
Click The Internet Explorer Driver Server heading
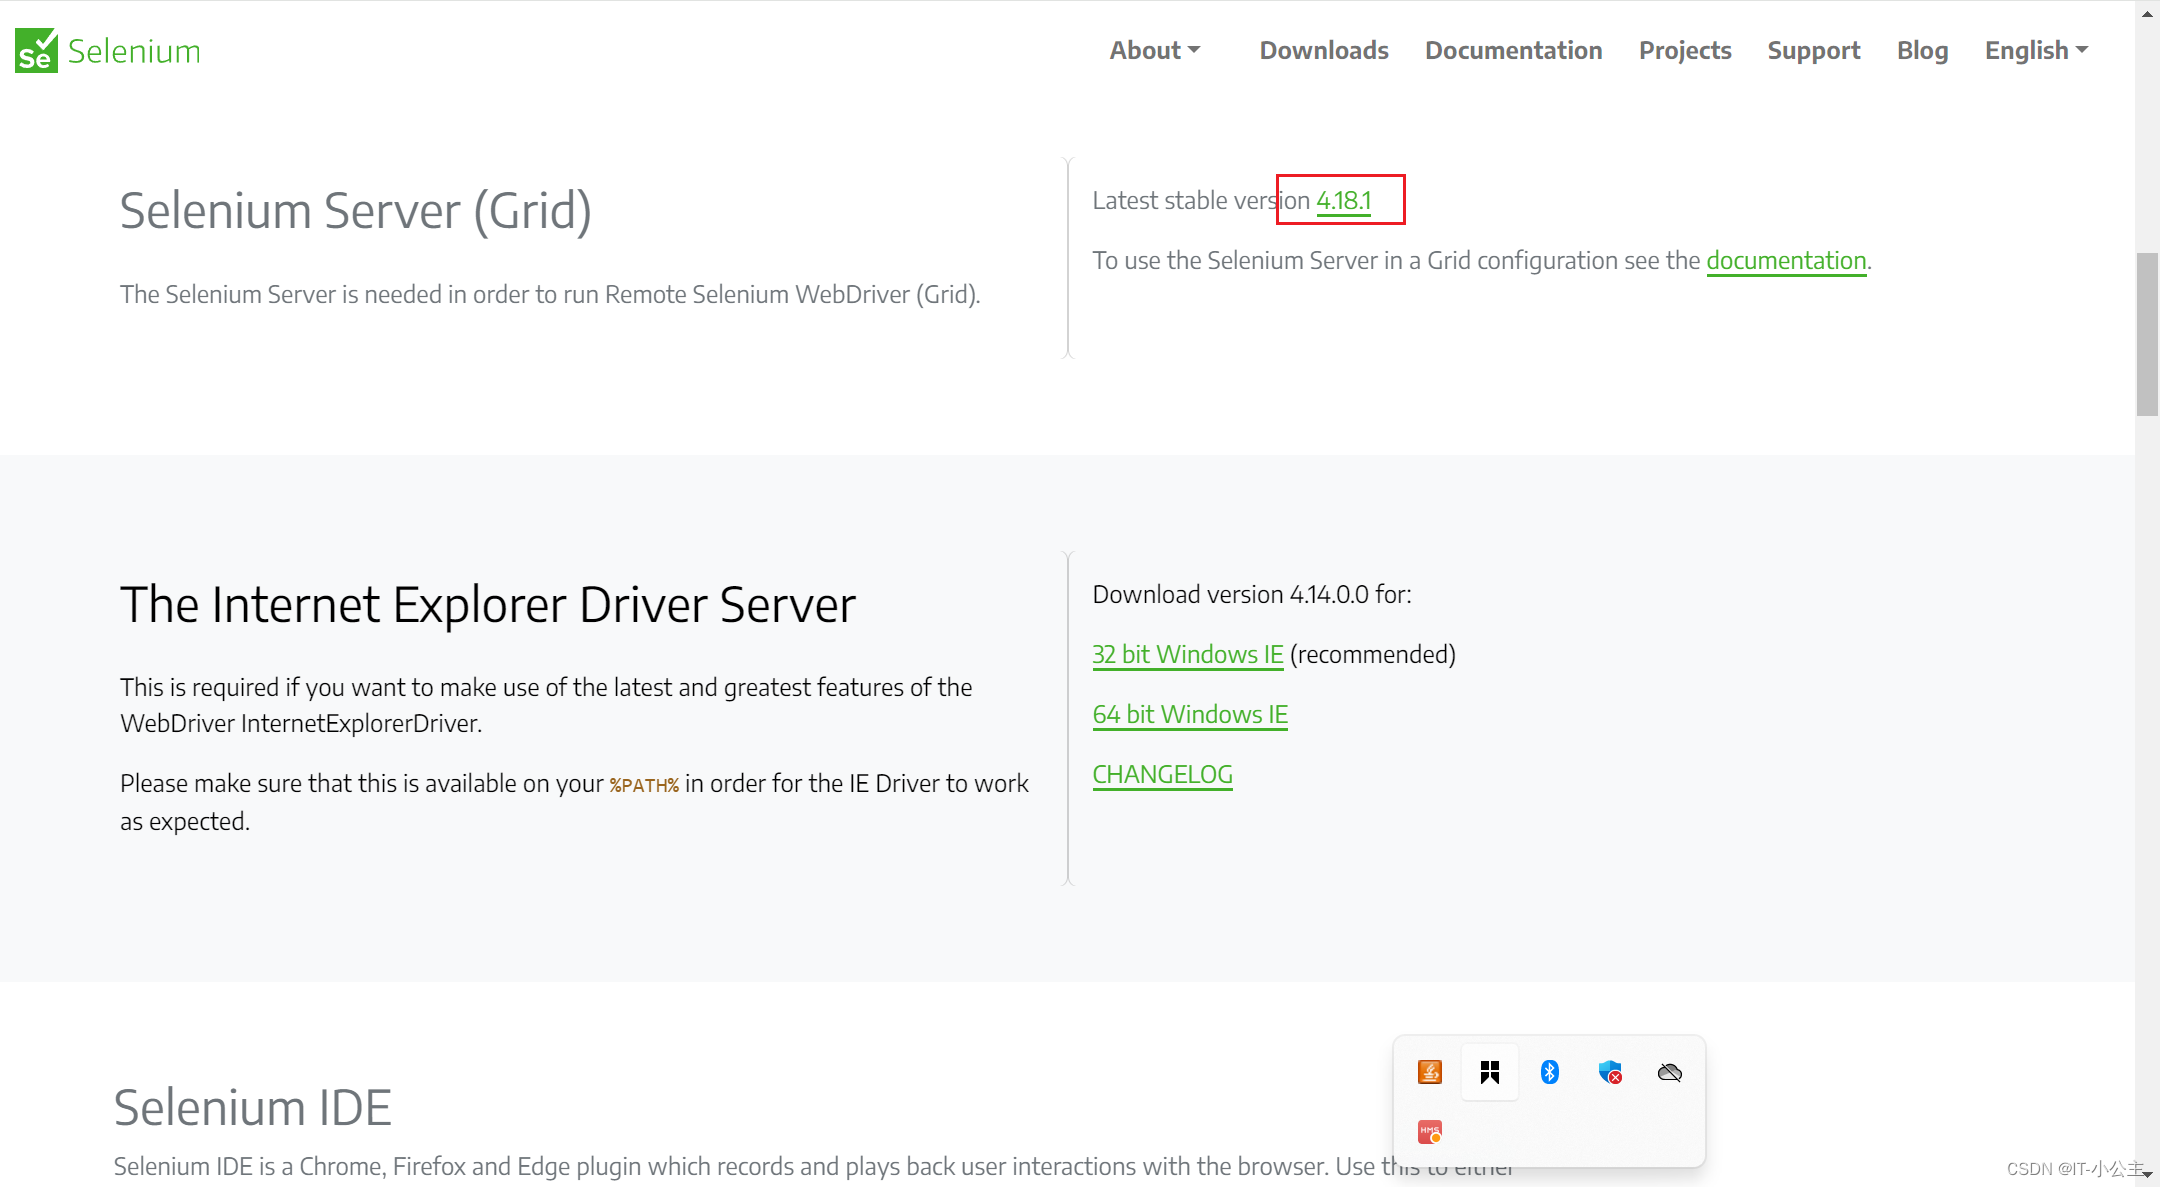point(488,605)
